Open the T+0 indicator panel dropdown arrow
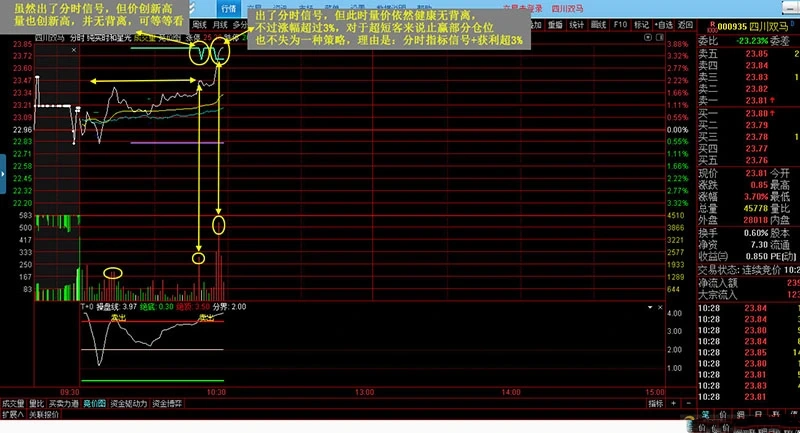The width and height of the screenshot is (800, 433). tap(649, 308)
